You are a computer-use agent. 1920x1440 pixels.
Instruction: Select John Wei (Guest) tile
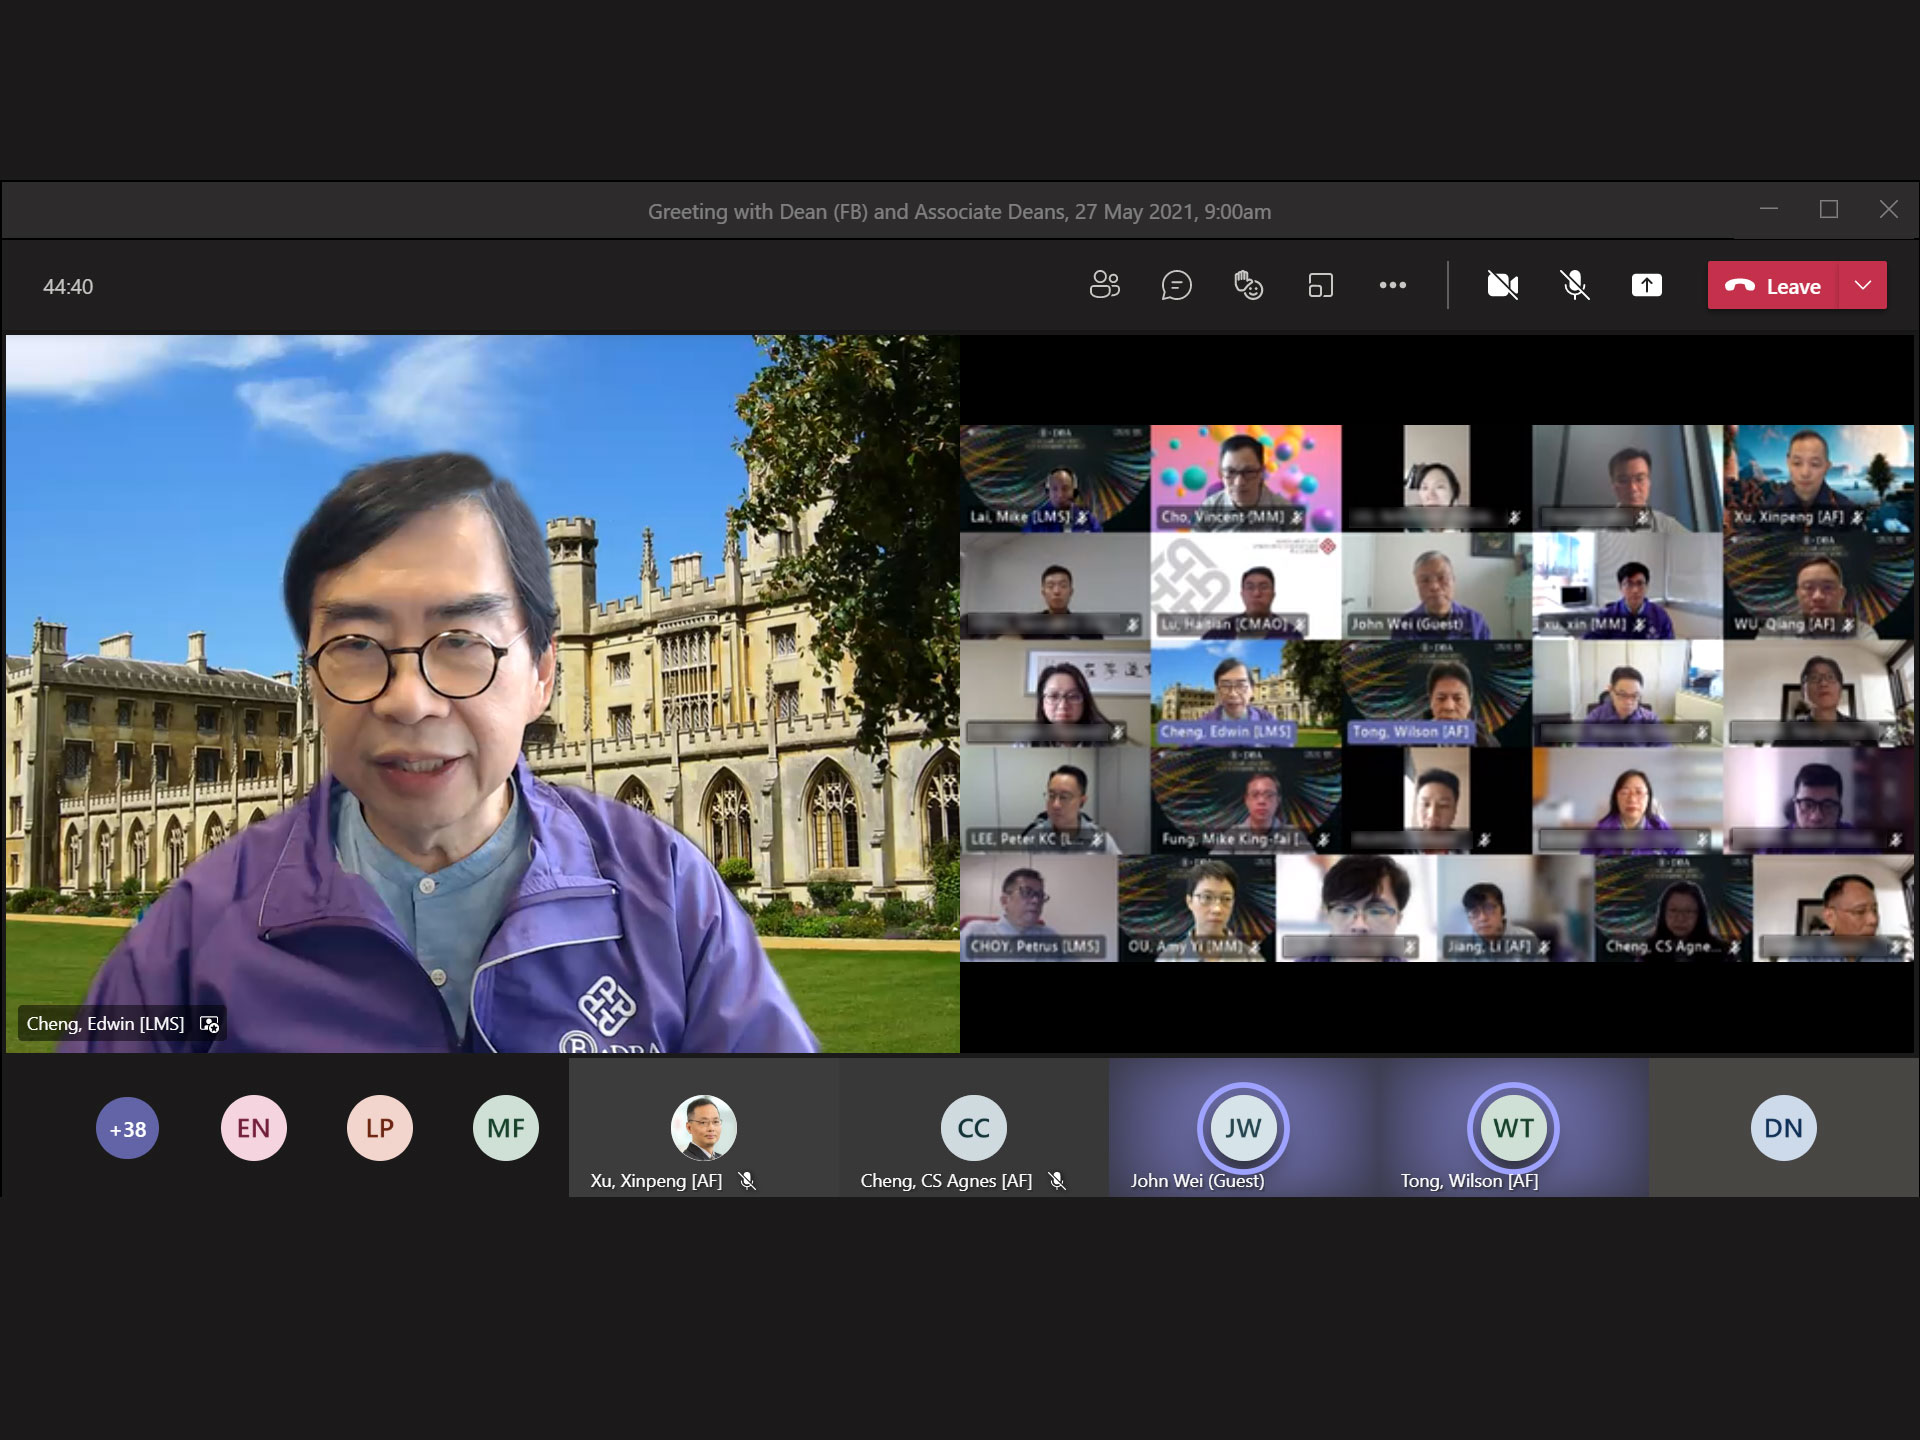(x=1243, y=1129)
